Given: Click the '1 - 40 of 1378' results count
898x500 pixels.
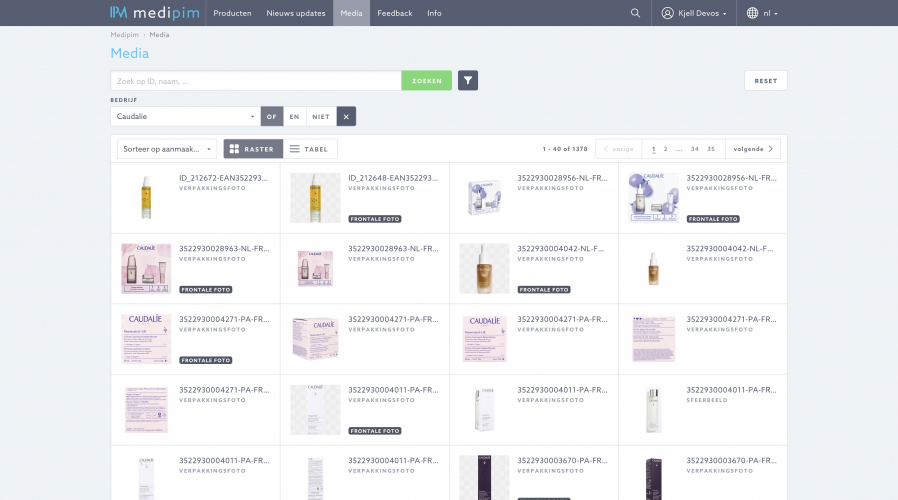Looking at the screenshot, I should 565,149.
